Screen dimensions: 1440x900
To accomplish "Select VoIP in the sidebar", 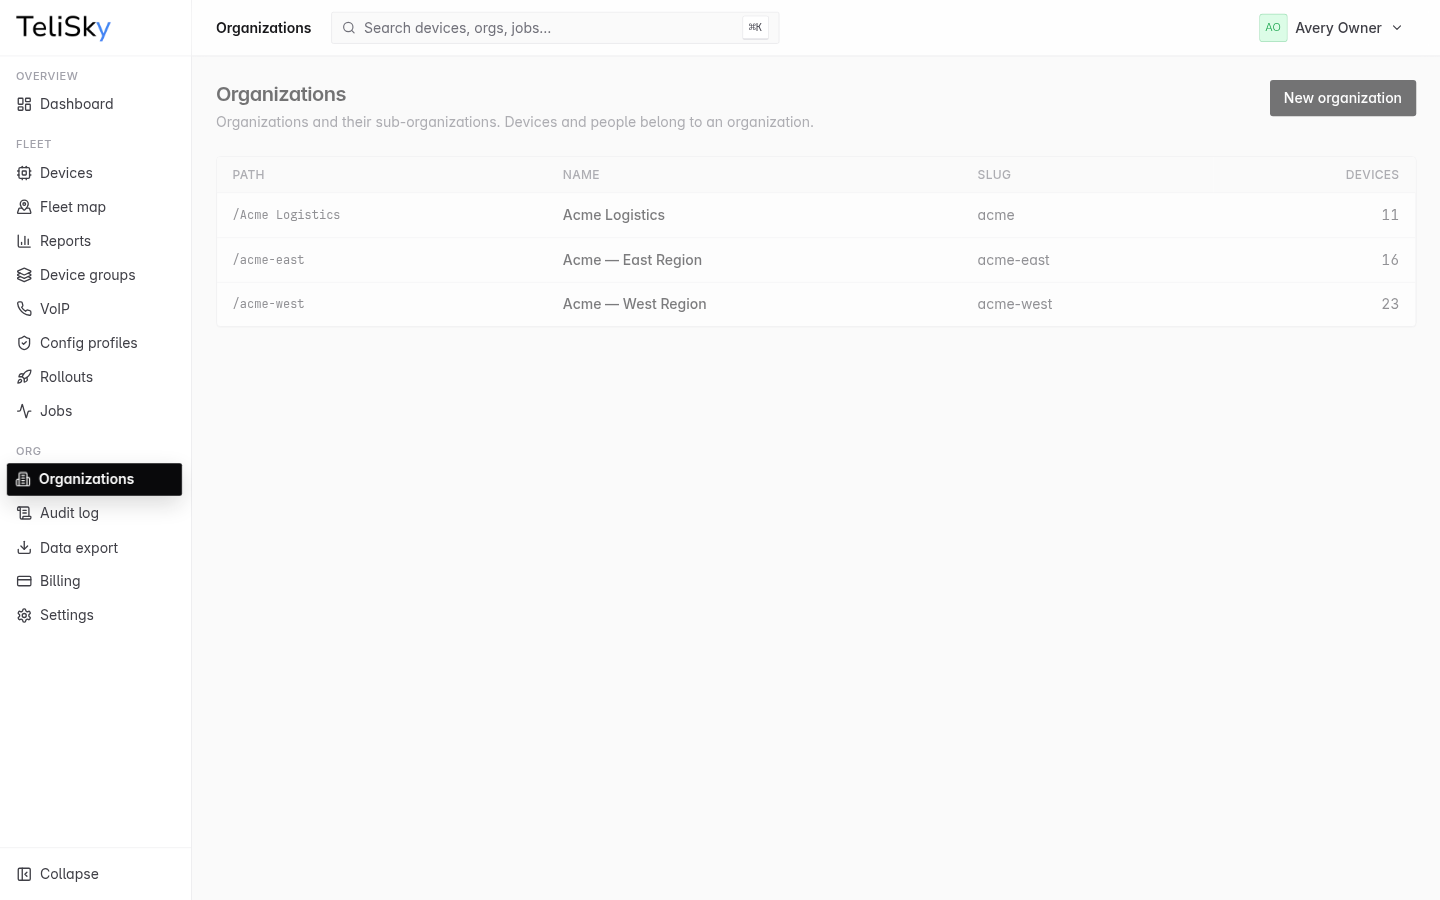I will coord(95,309).
